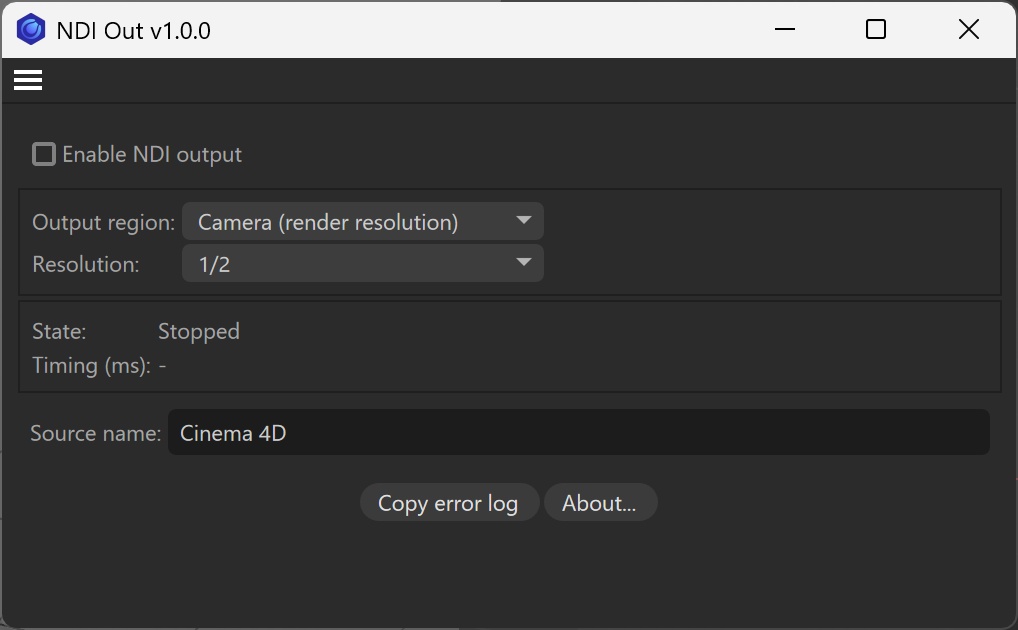Maximize the NDI Out window
Viewport: 1018px width, 630px height.
click(876, 29)
